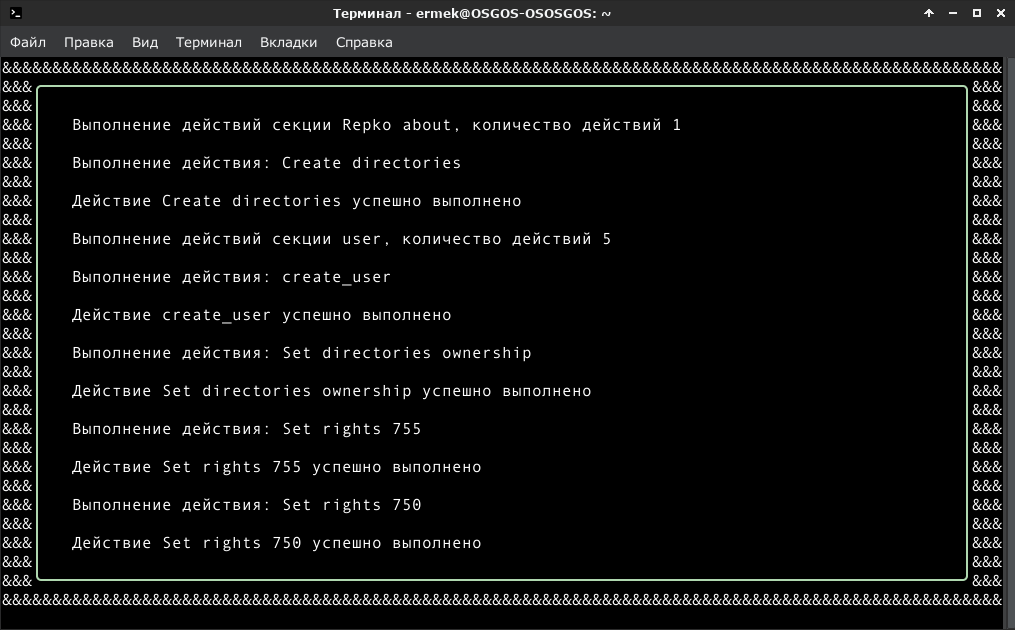1015x630 pixels.
Task: Close the terminal window
Action: pyautogui.click(x=1001, y=13)
